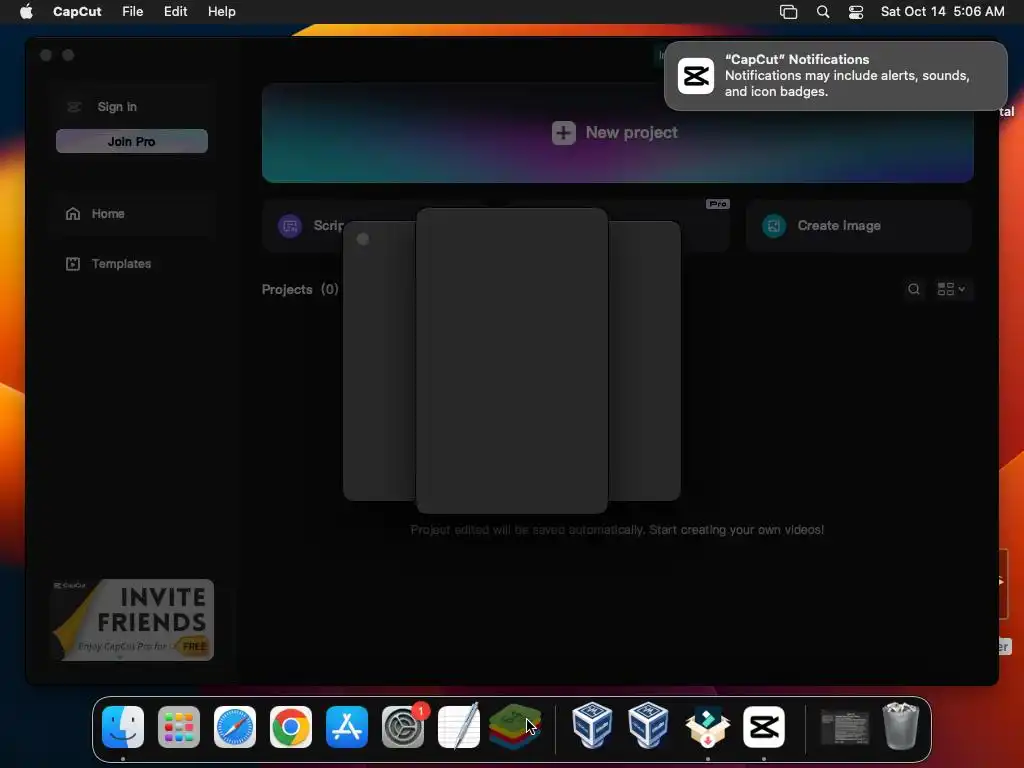Search projects with the magnifier icon
This screenshot has width=1024, height=768.
pyautogui.click(x=914, y=289)
